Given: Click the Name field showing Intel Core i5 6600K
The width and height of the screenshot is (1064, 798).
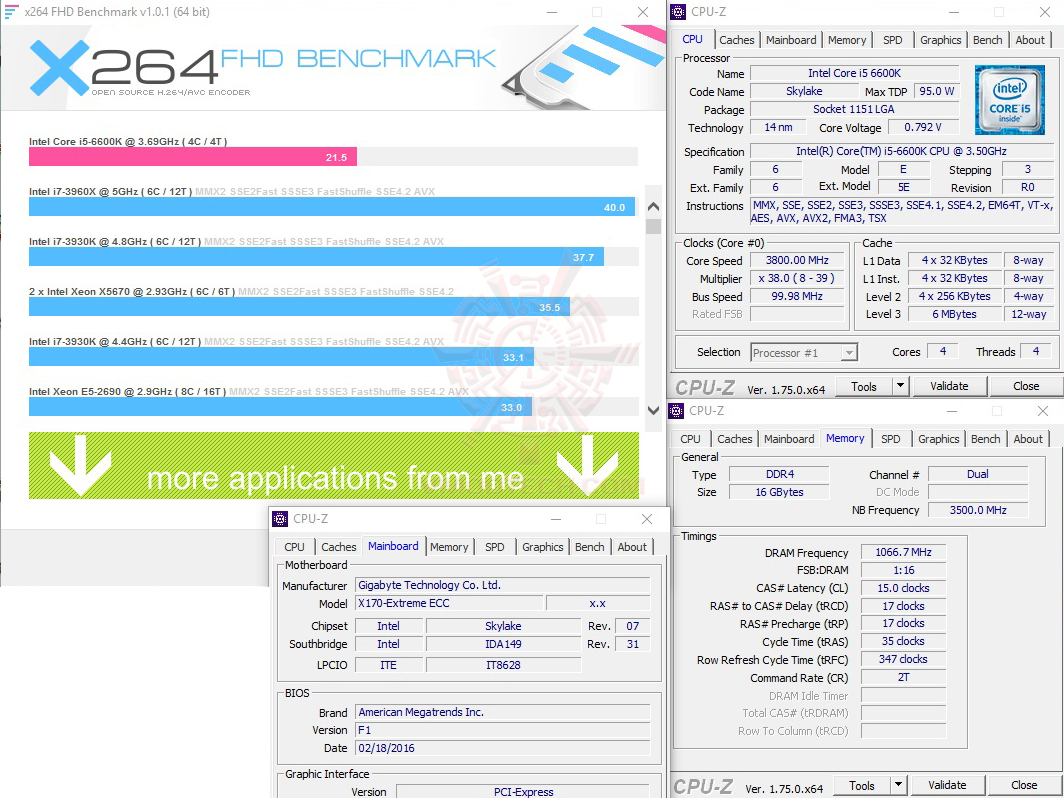Looking at the screenshot, I should click(x=854, y=73).
